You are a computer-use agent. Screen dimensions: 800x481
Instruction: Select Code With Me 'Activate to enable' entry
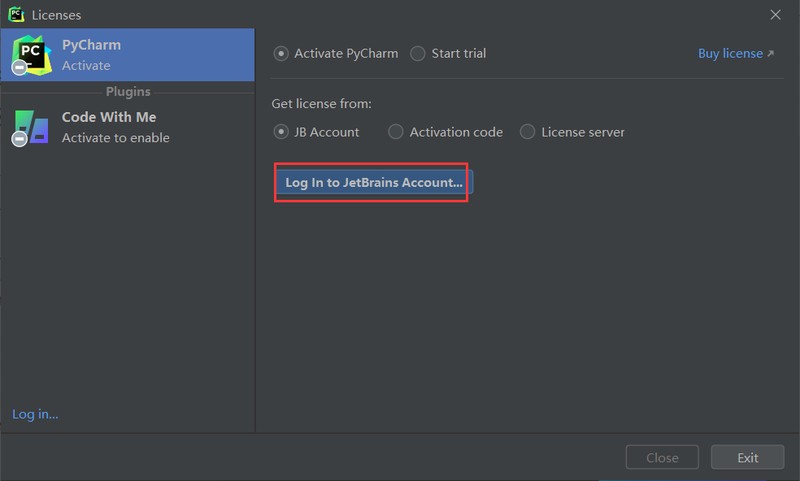click(x=128, y=127)
